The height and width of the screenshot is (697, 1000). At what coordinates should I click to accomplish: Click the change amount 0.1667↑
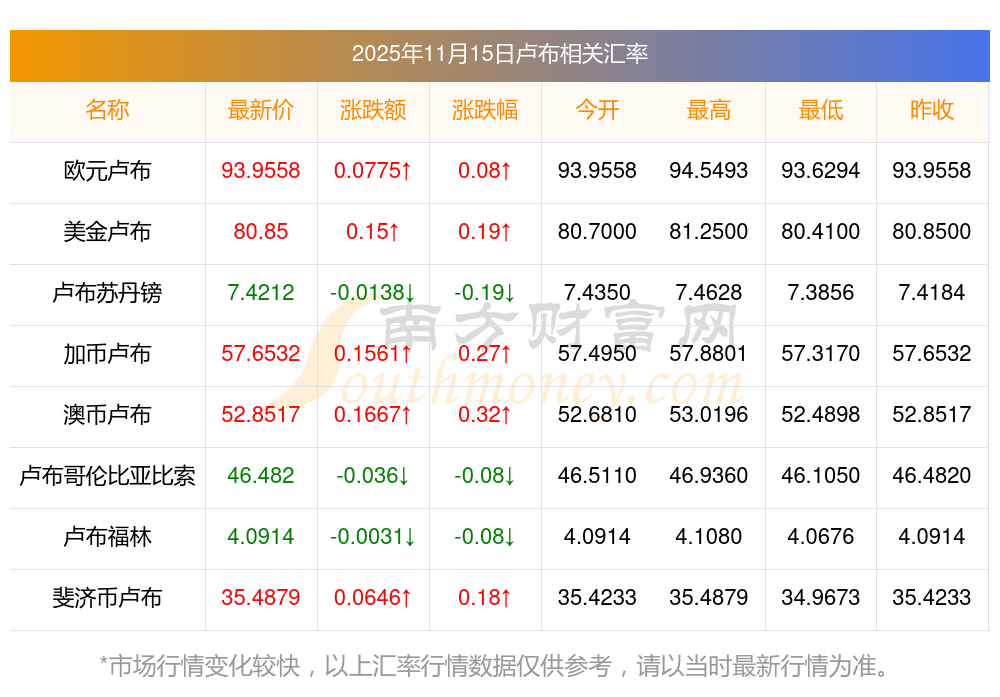pyautogui.click(x=373, y=415)
